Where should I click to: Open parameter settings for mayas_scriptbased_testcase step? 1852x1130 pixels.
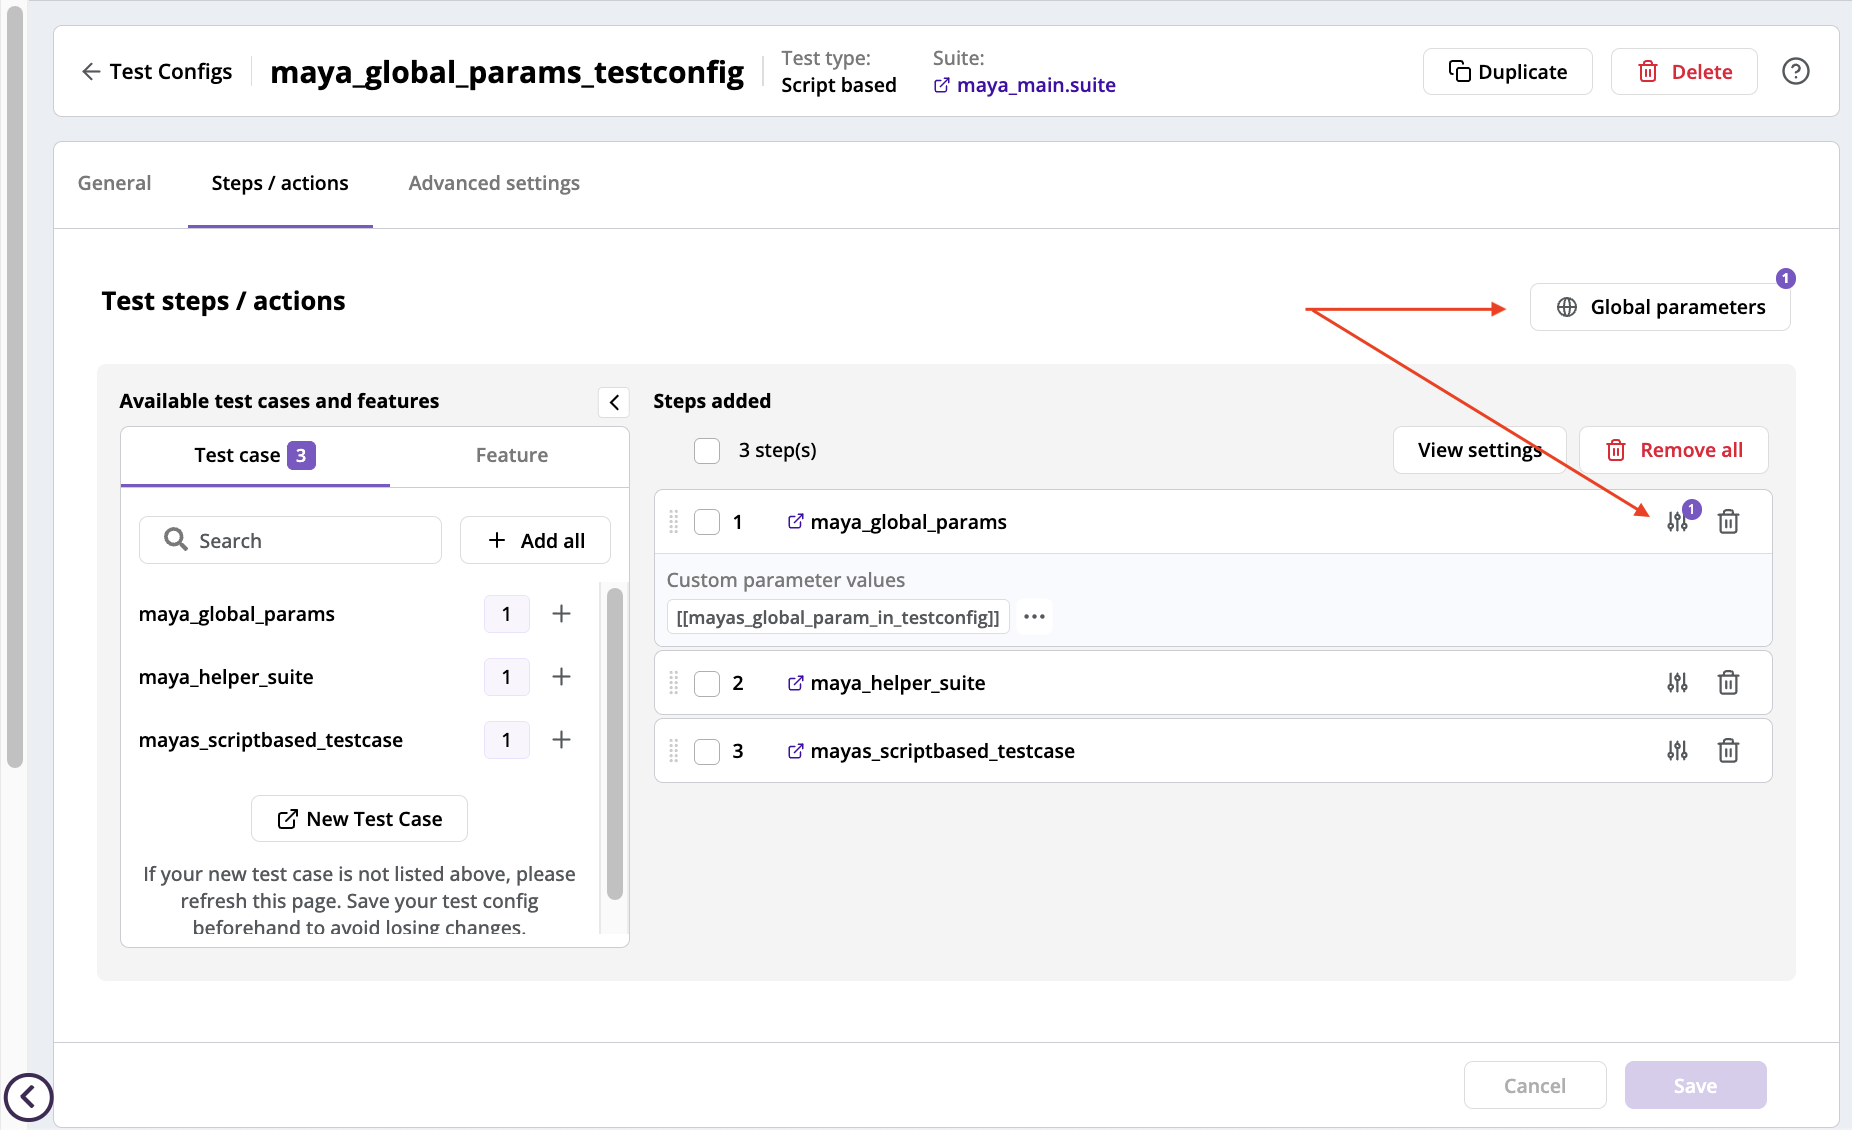(x=1678, y=750)
